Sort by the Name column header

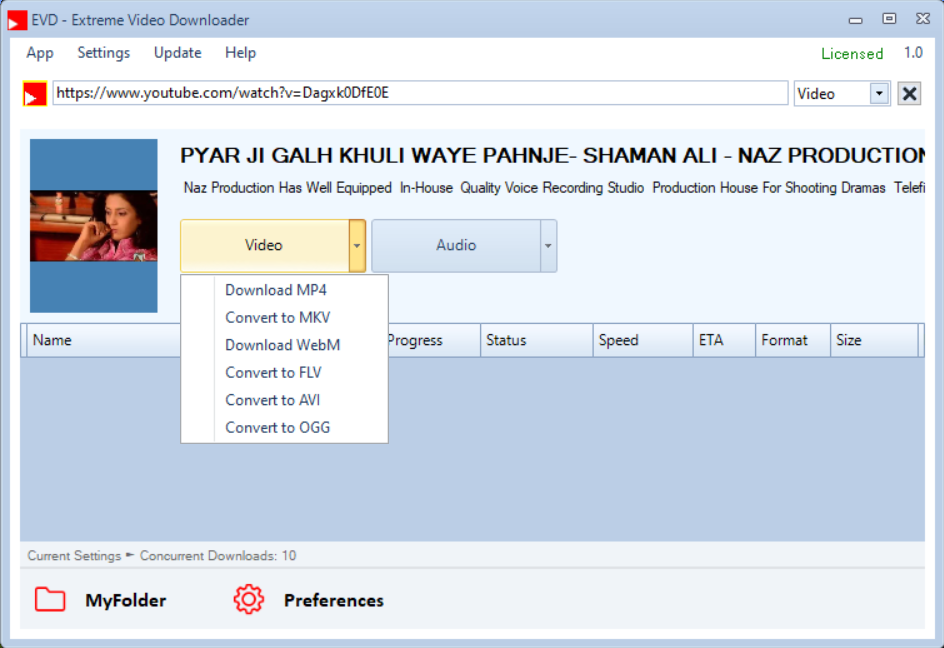pos(104,340)
